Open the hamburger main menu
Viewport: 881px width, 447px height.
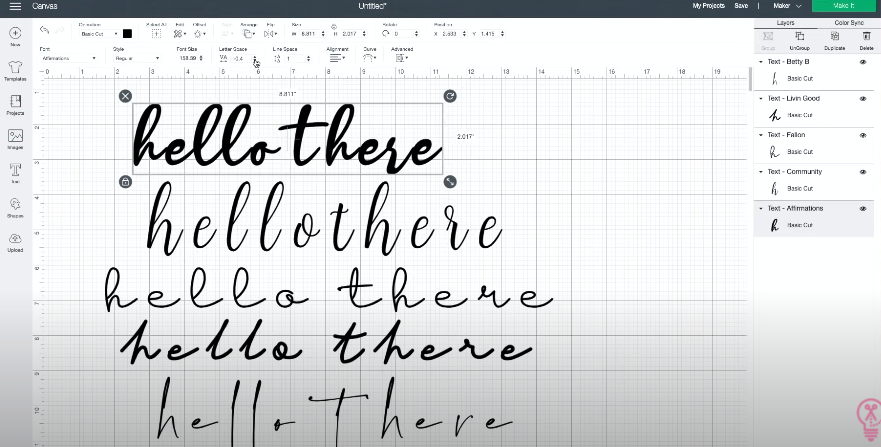15,6
